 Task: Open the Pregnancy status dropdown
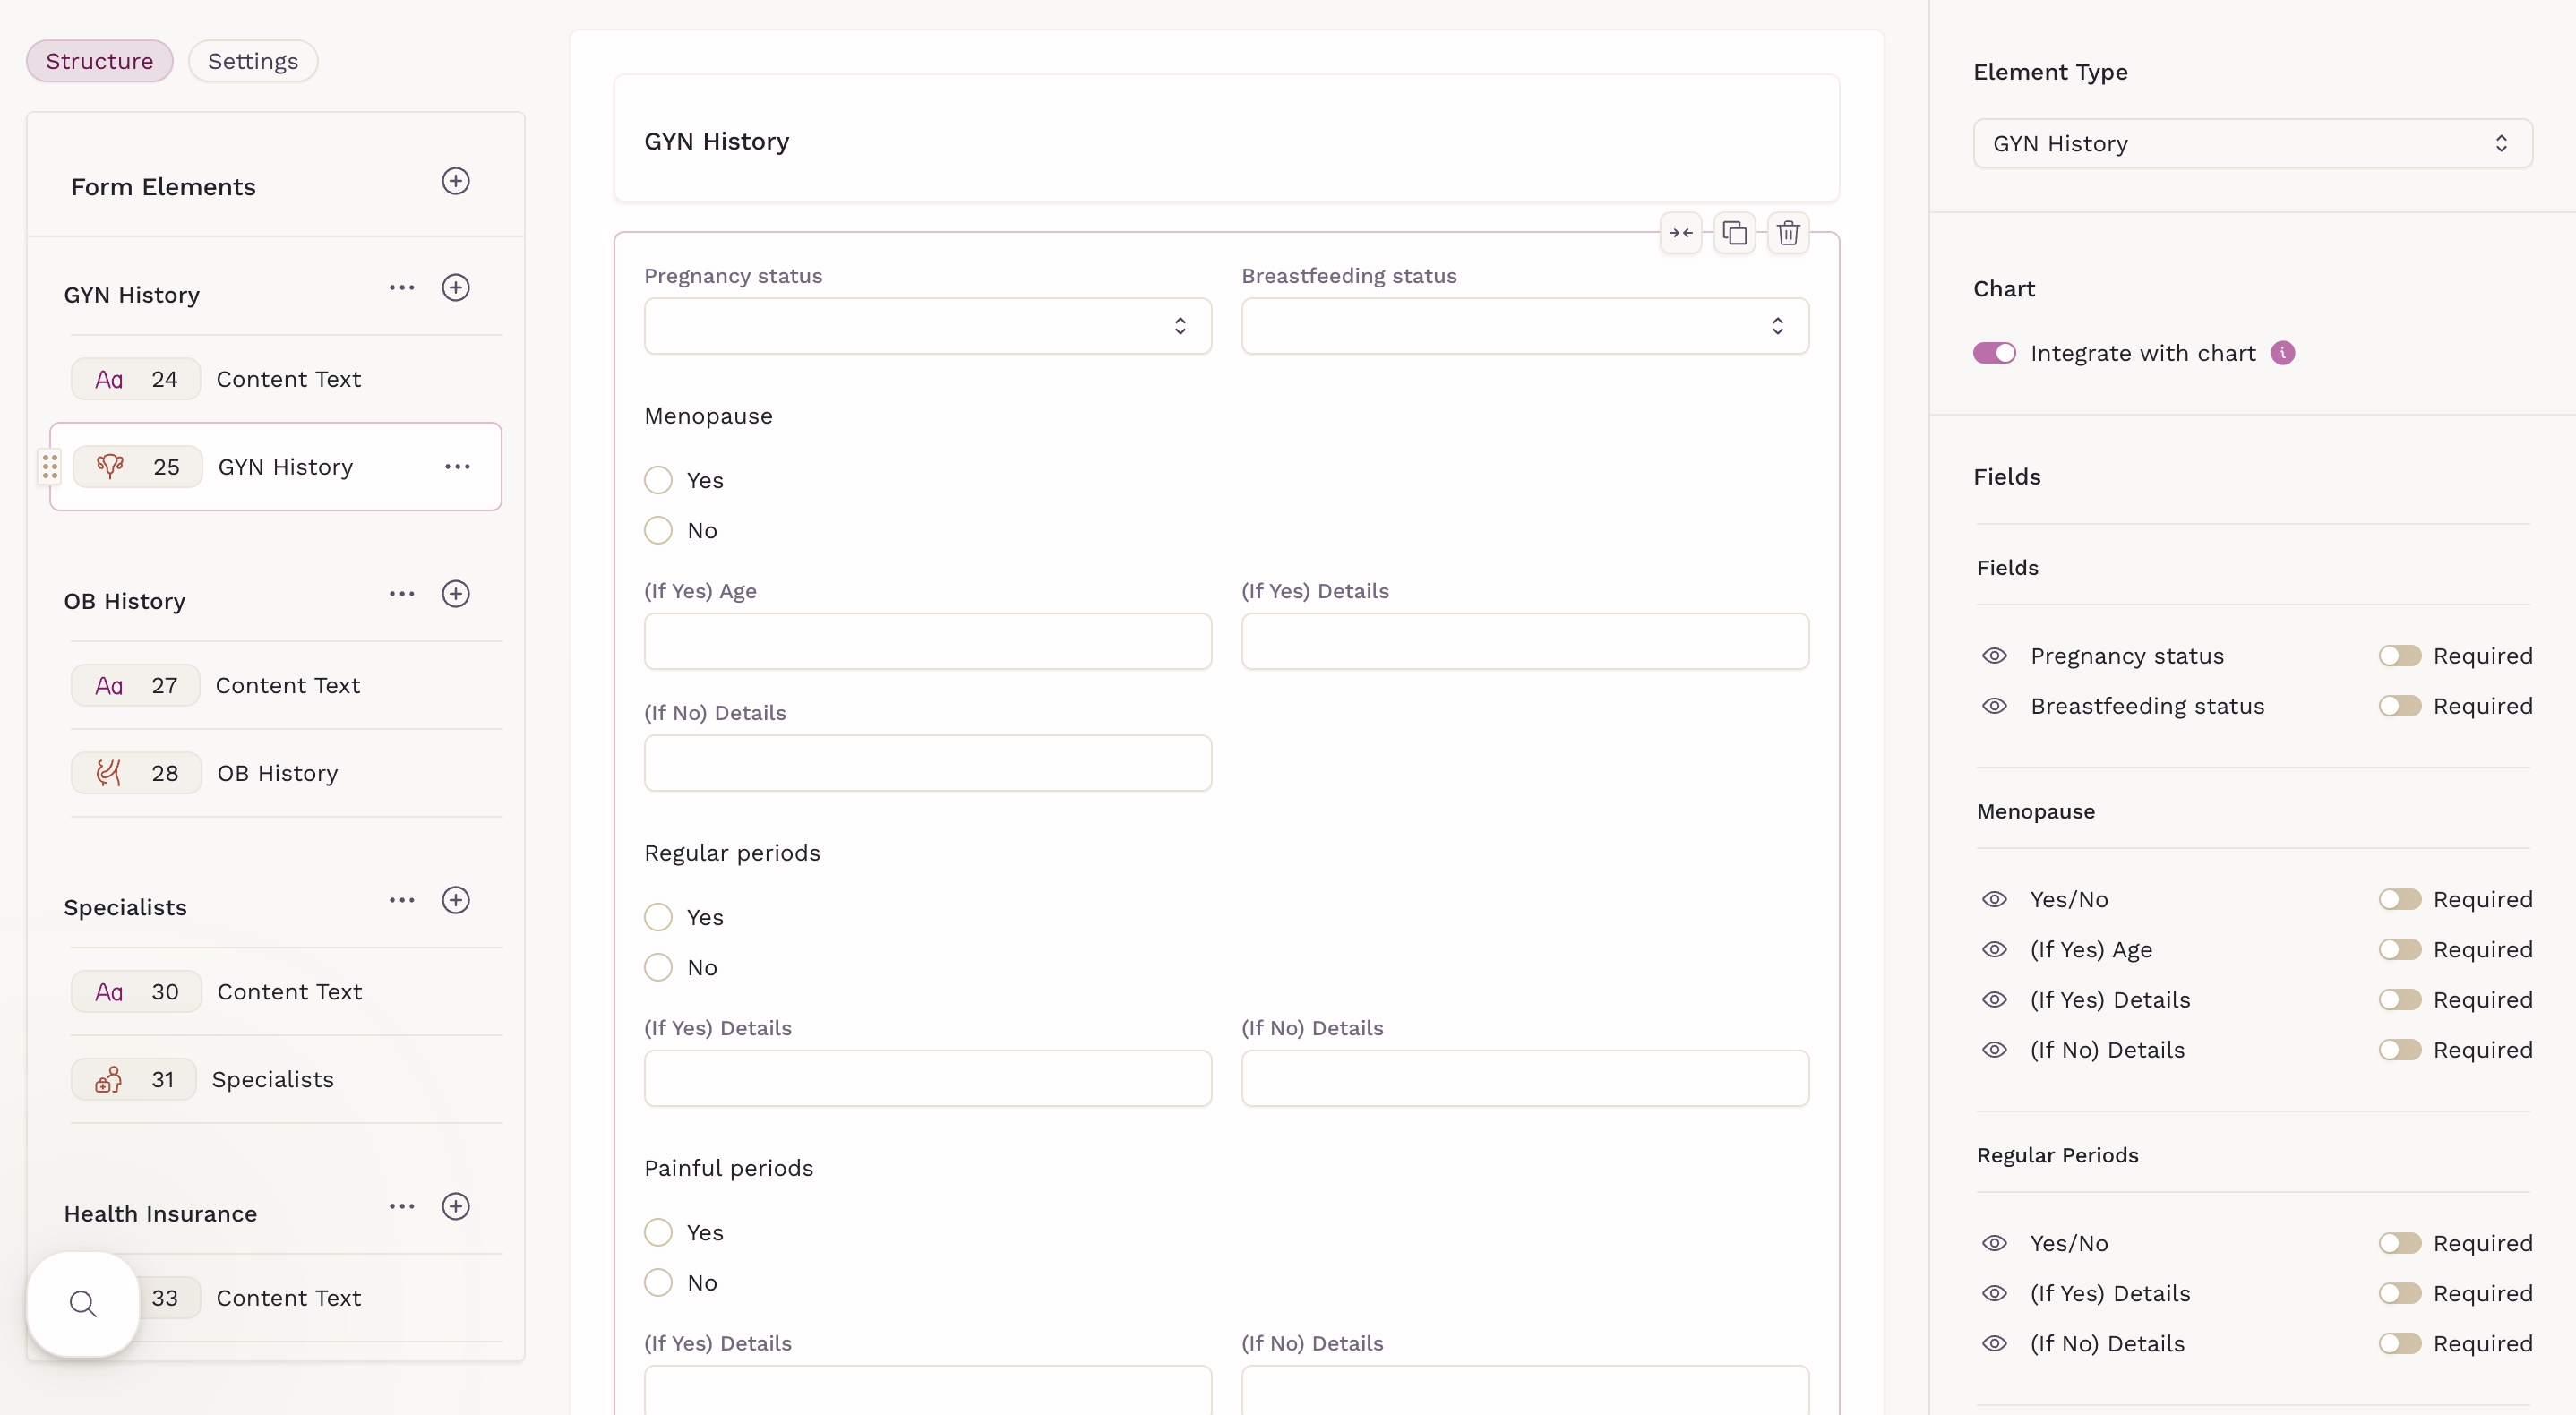pos(927,326)
